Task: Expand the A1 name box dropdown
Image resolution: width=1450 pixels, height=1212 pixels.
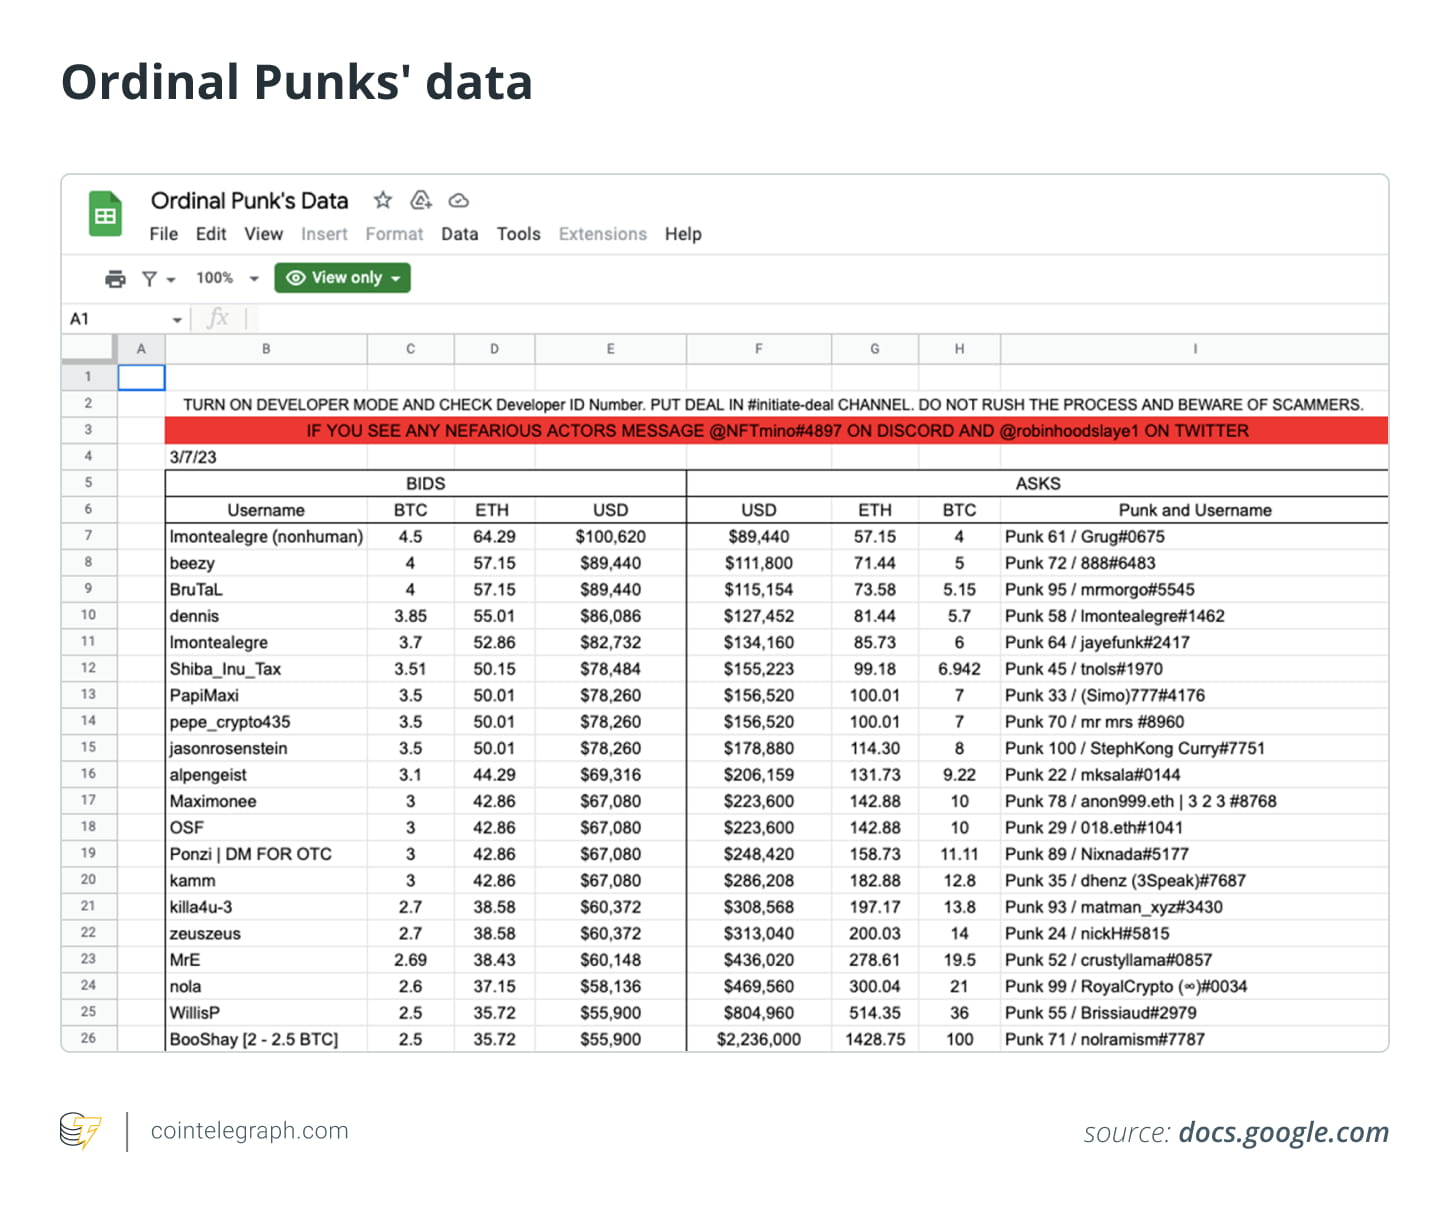Action: 177,320
